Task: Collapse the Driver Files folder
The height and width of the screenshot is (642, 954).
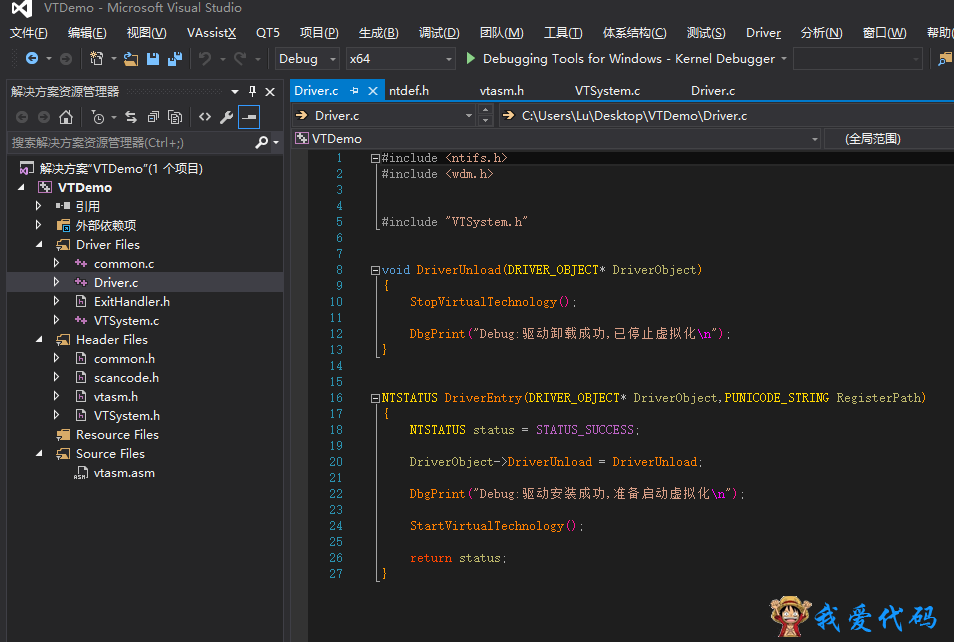Action: pyautogui.click(x=40, y=245)
